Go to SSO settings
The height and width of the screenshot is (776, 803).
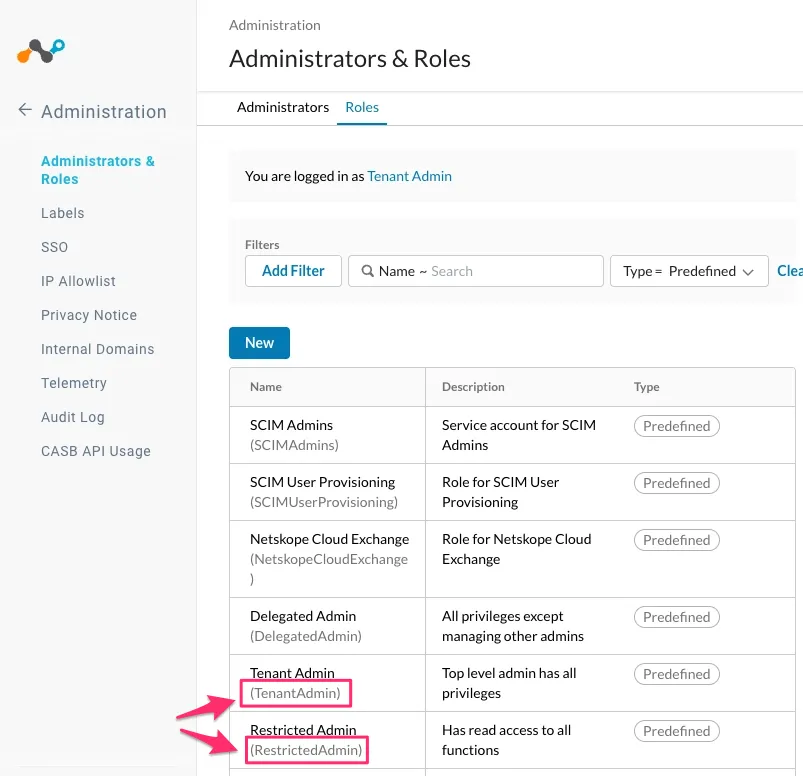55,247
